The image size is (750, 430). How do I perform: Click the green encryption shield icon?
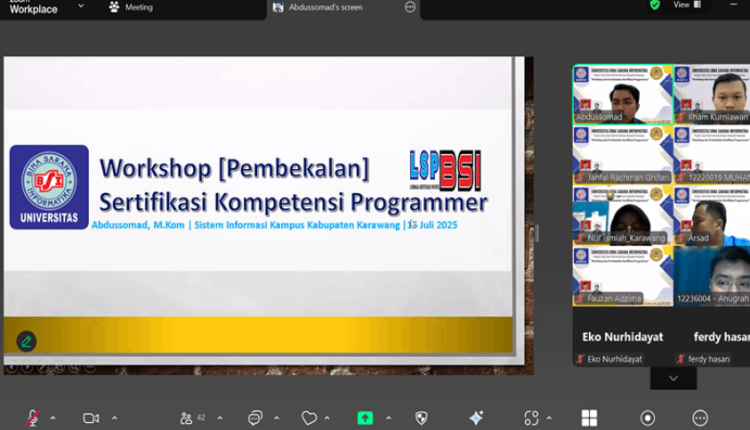coord(655,5)
